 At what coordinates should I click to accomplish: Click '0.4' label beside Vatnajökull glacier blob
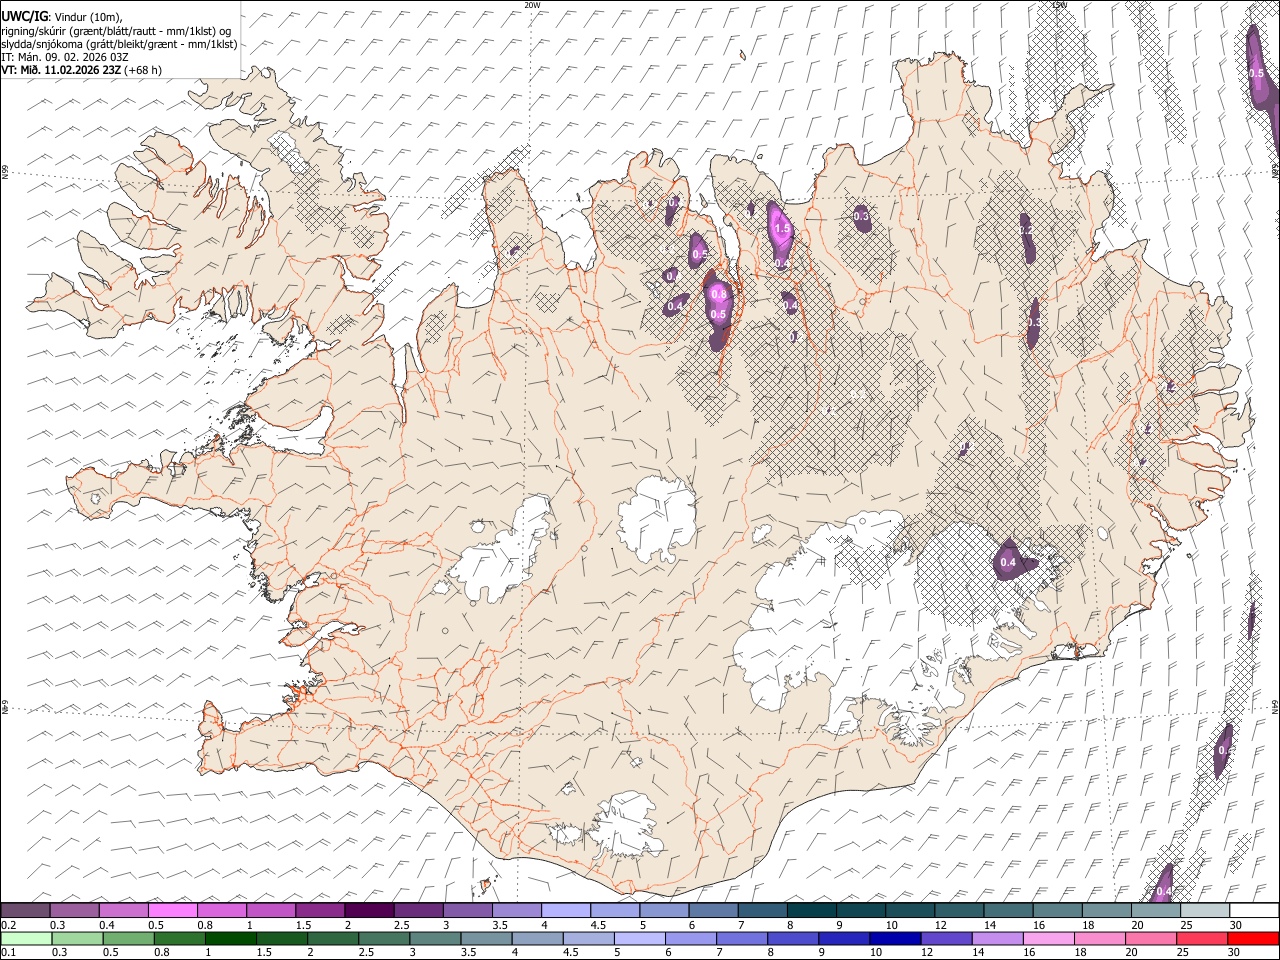click(x=1008, y=563)
